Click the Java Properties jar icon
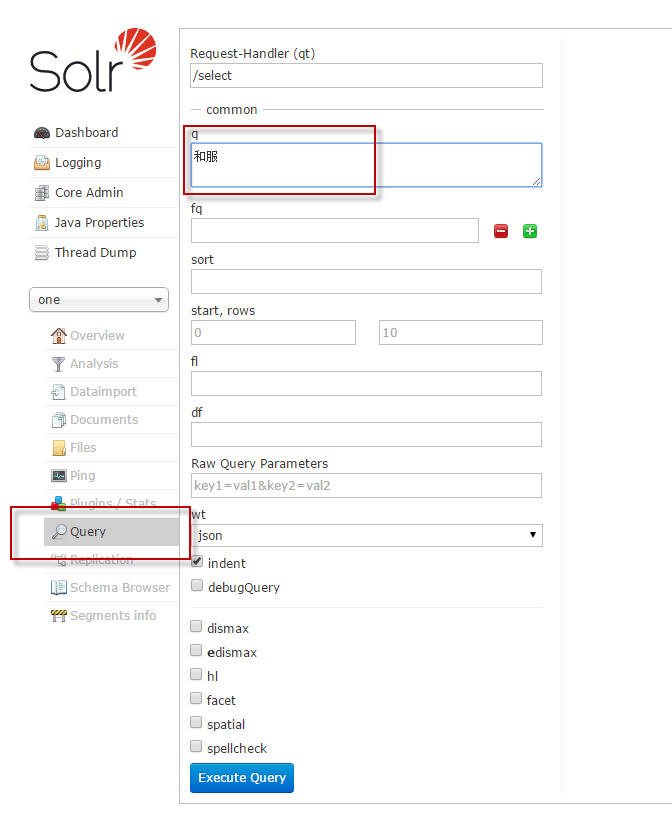The height and width of the screenshot is (818, 672). pyautogui.click(x=42, y=223)
